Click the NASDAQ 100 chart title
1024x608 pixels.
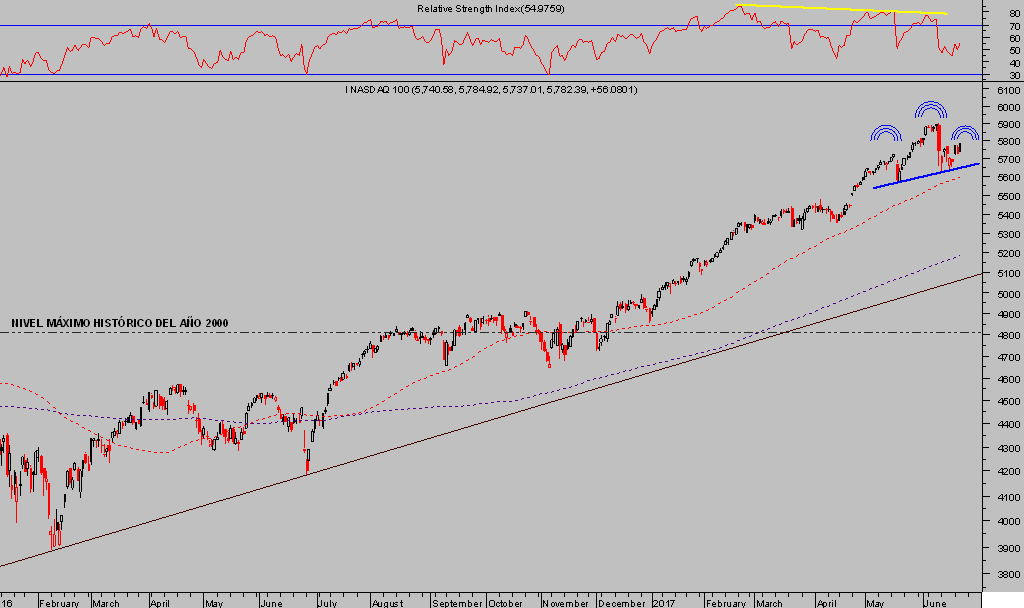[491, 90]
